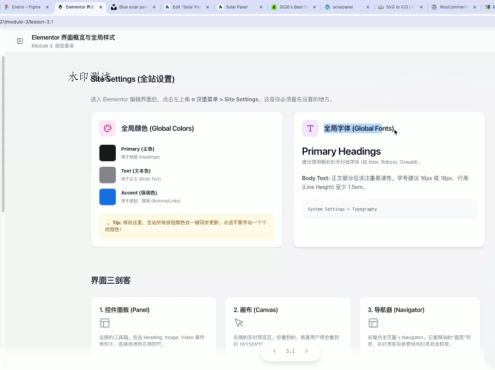Close the Solar Panel tab
The height and width of the screenshot is (370, 495).
[261, 7]
